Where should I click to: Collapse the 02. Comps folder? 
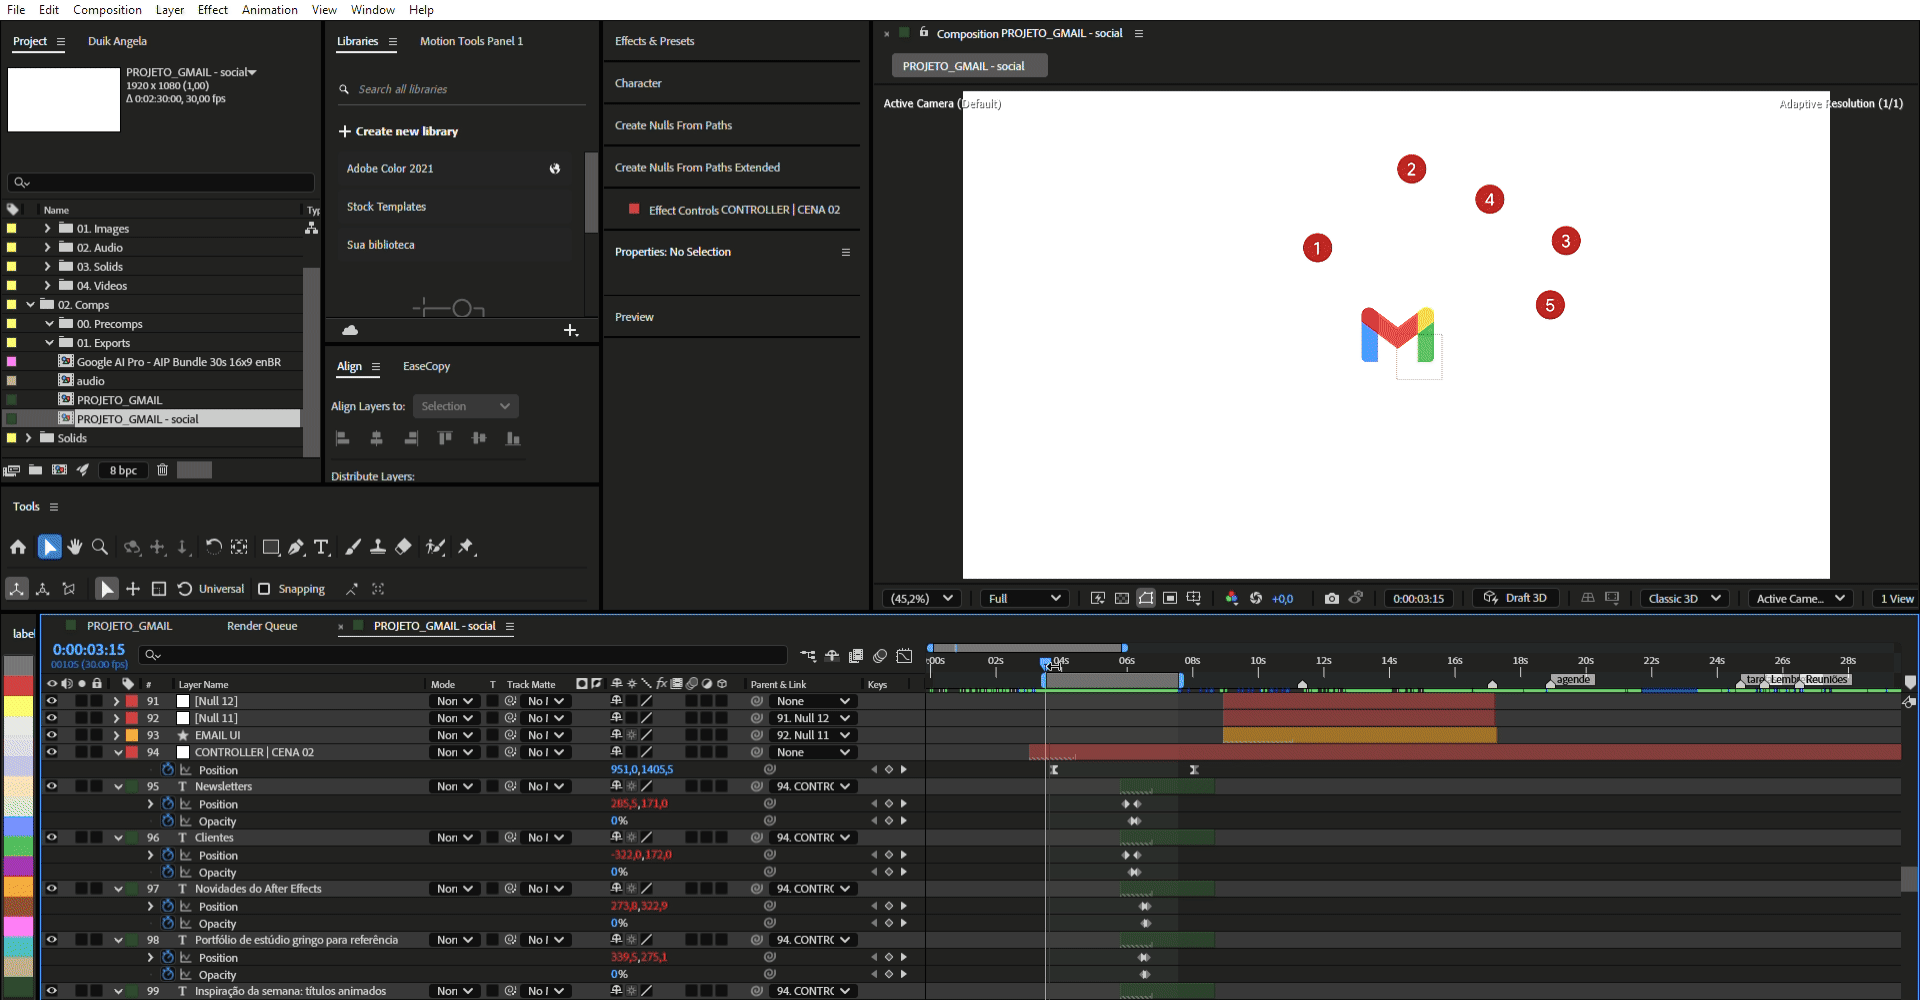30,305
